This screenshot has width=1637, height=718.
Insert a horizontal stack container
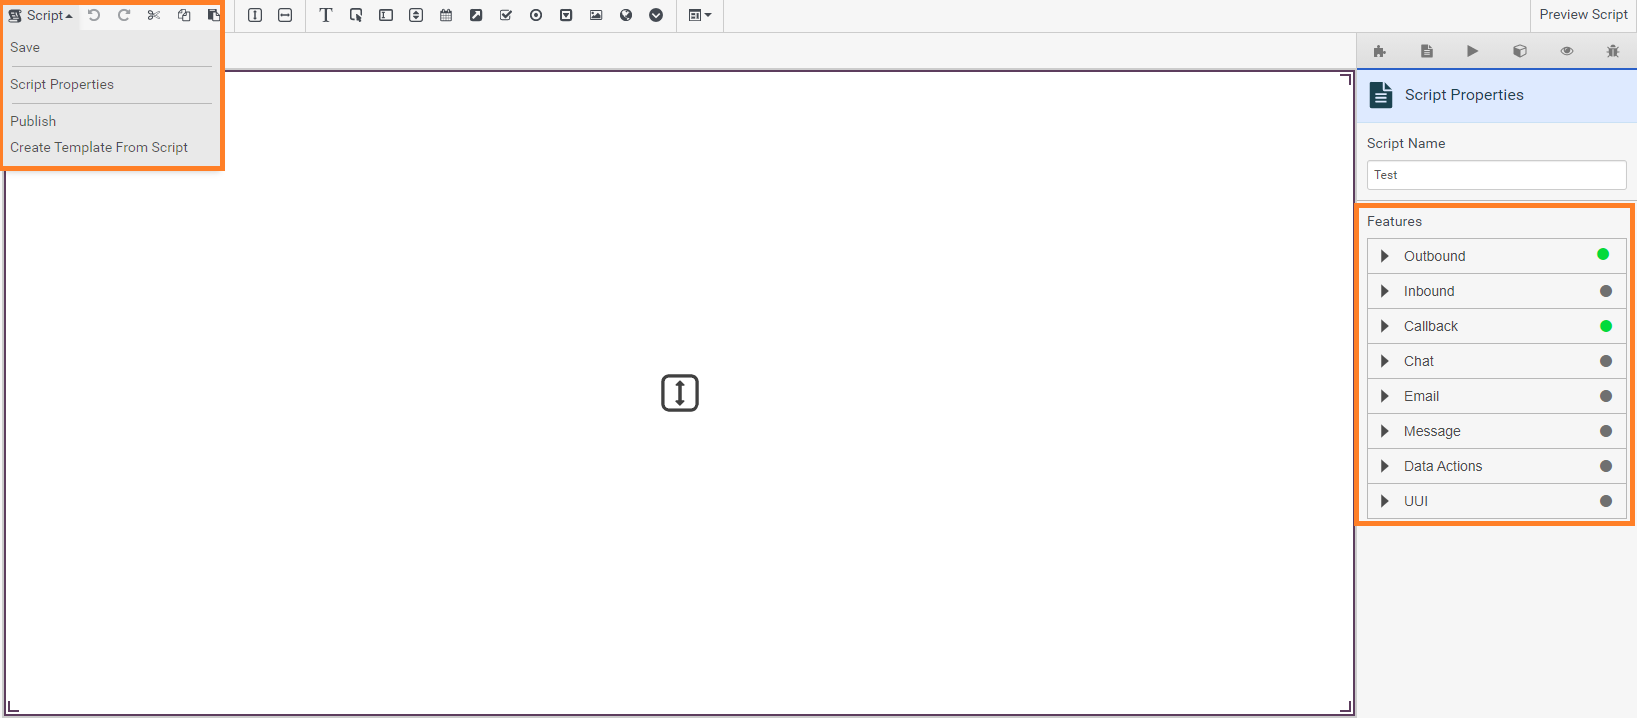click(x=285, y=15)
